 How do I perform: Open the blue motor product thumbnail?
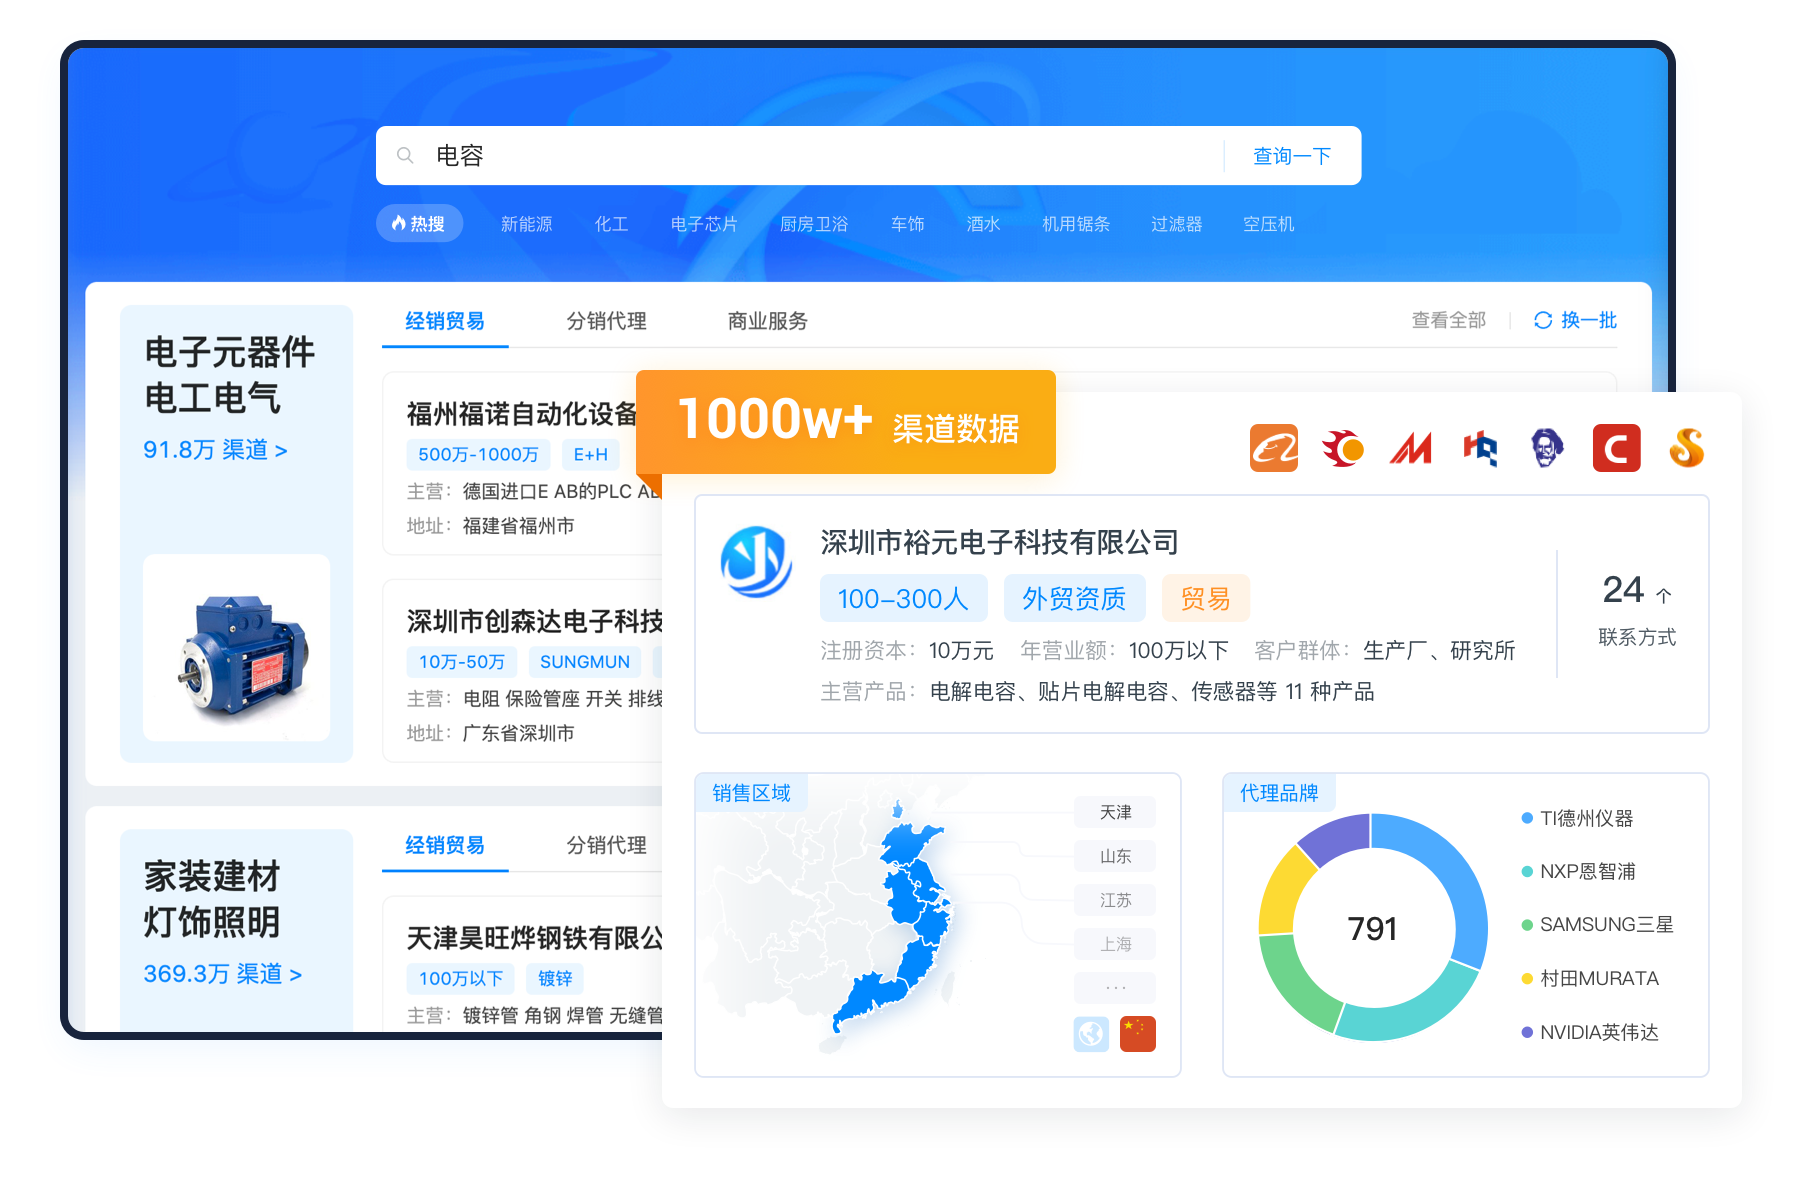coord(237,648)
